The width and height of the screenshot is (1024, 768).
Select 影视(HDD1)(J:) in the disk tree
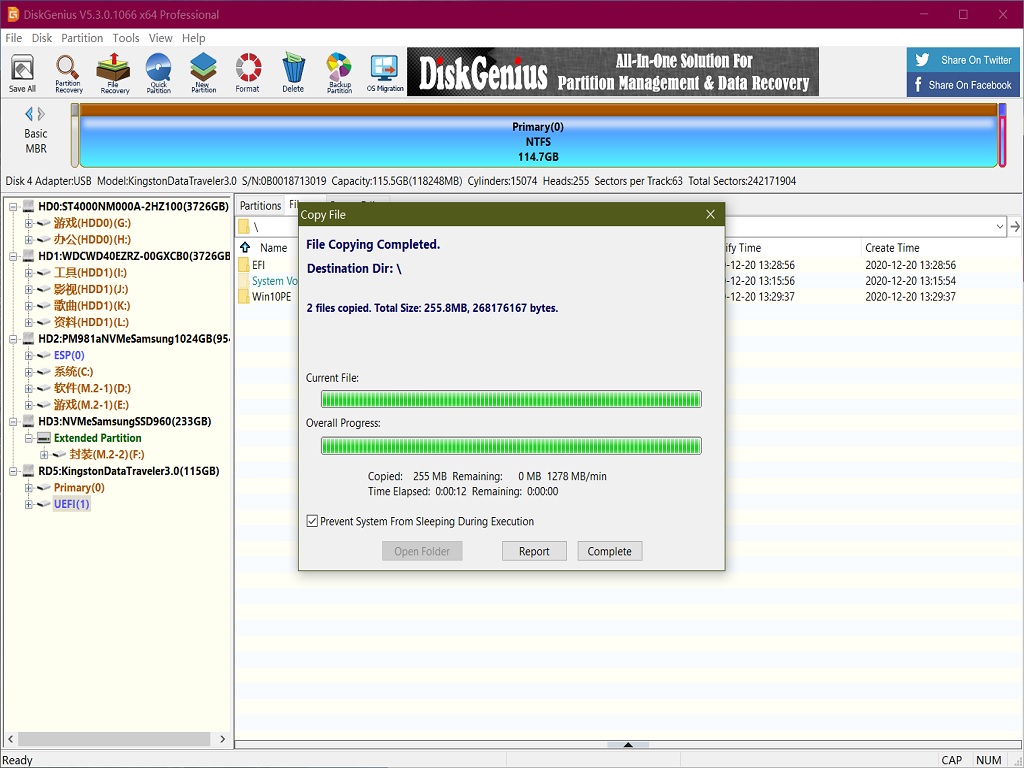[91, 289]
